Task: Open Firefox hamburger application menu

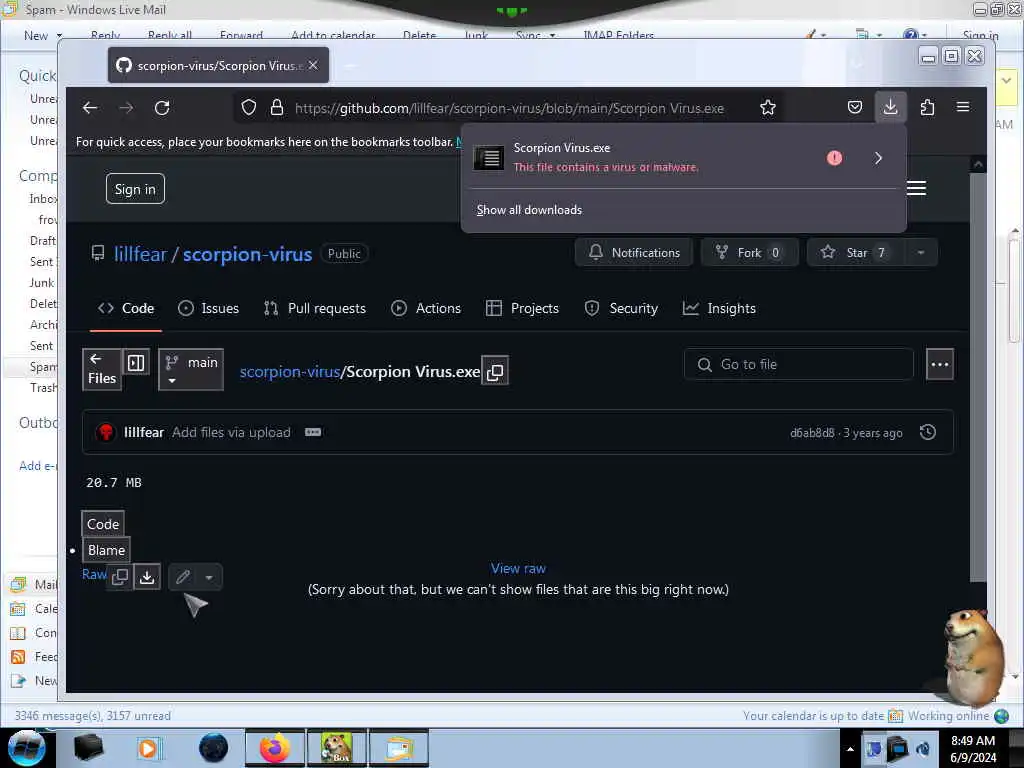Action: pyautogui.click(x=963, y=107)
